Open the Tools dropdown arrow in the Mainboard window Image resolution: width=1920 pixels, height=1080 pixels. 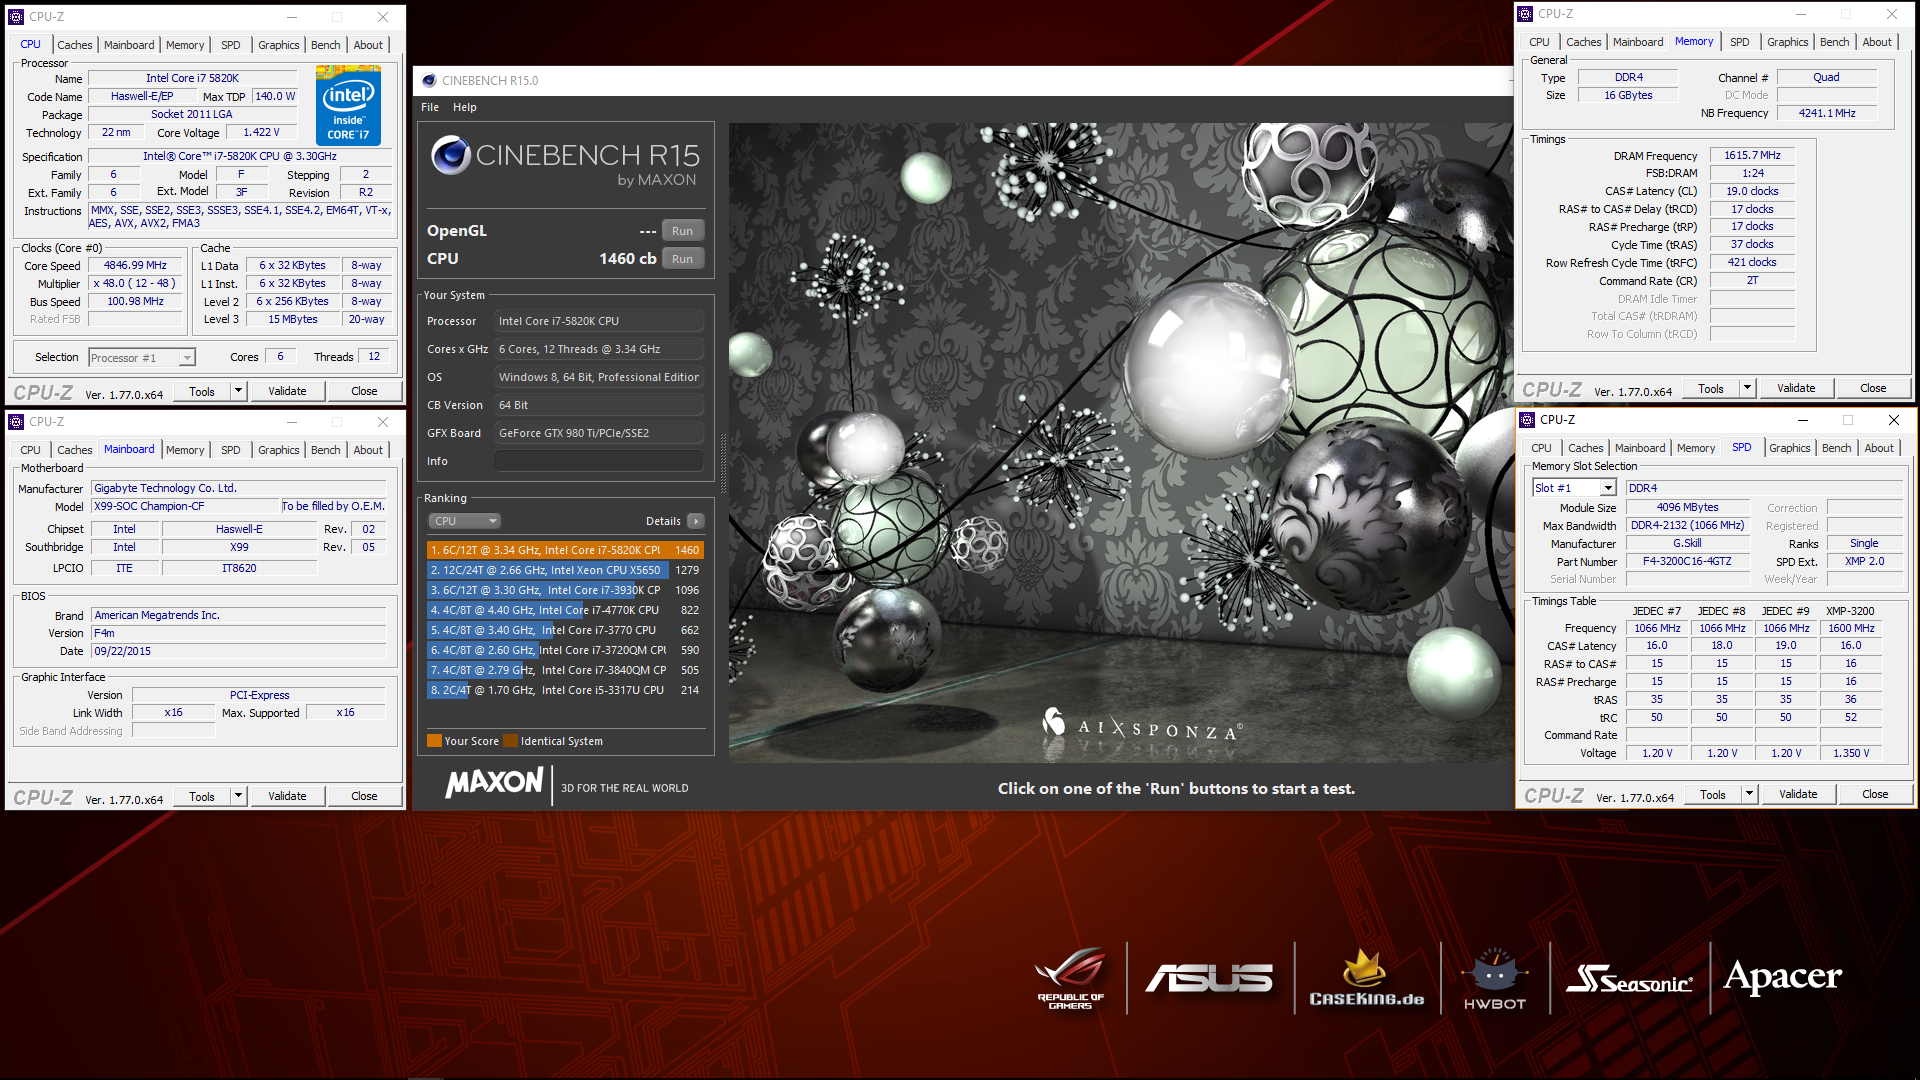tap(238, 796)
